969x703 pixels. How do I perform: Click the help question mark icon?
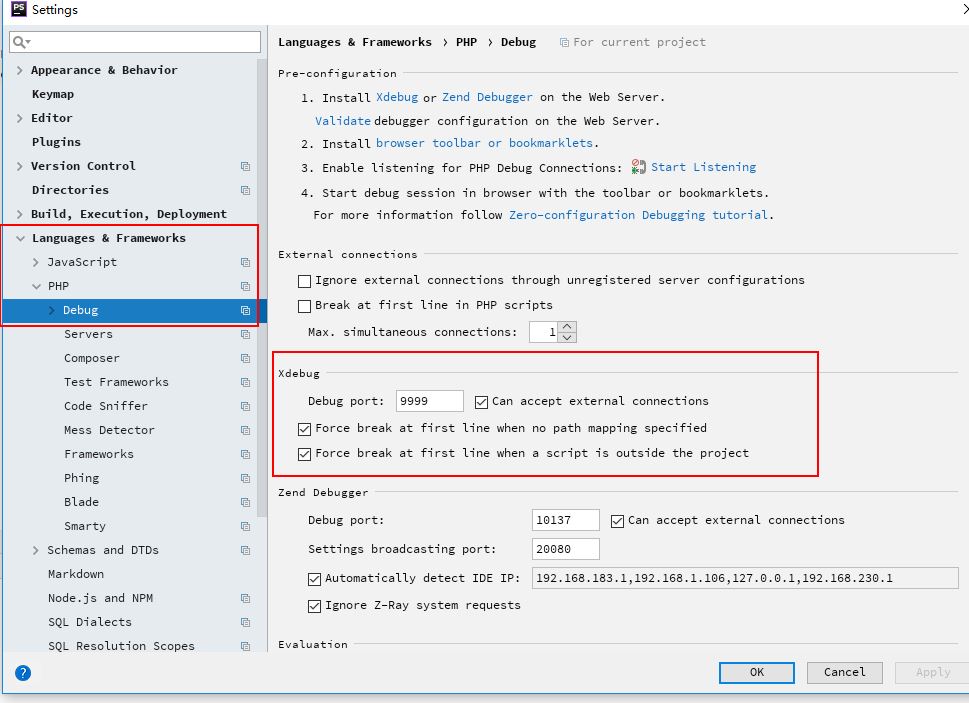(x=22, y=673)
